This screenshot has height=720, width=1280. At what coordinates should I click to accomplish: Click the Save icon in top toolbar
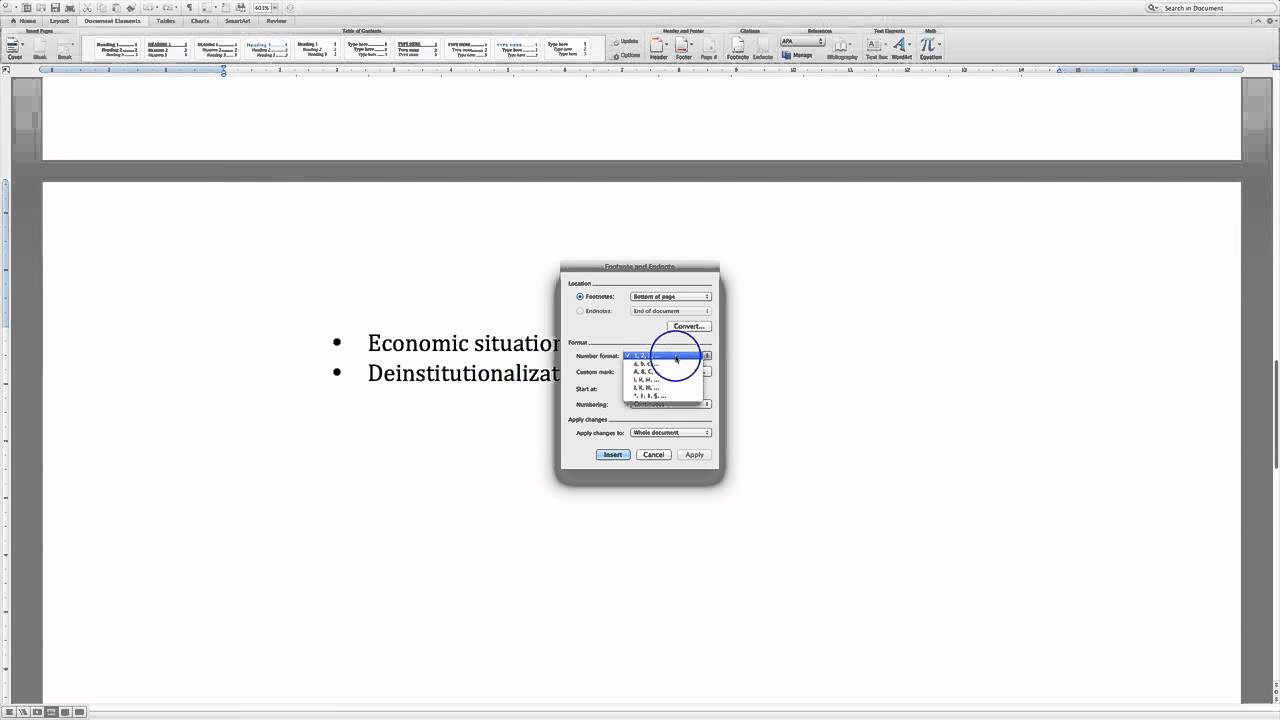pos(55,8)
